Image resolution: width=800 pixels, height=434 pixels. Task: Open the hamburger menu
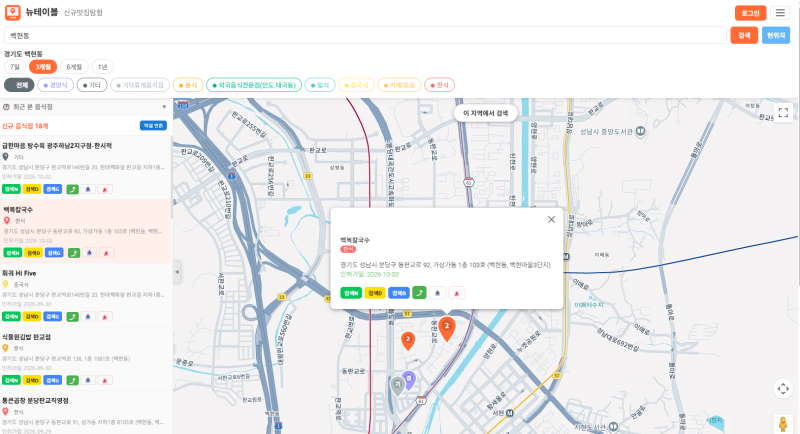coord(780,13)
